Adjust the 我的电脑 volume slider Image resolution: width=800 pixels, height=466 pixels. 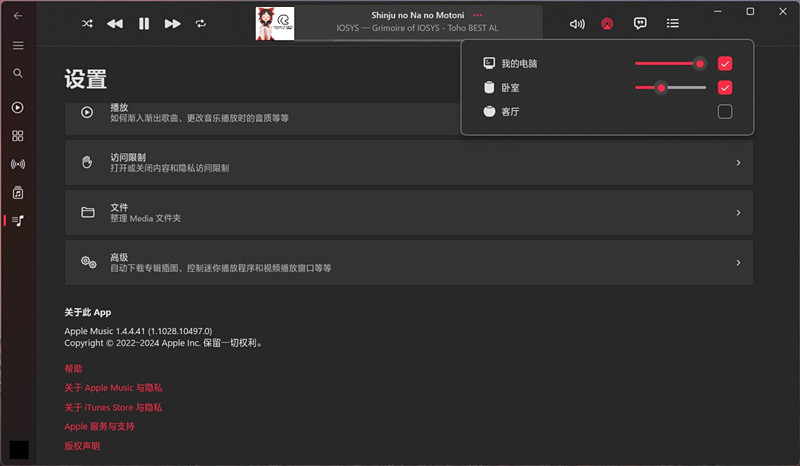pyautogui.click(x=670, y=64)
